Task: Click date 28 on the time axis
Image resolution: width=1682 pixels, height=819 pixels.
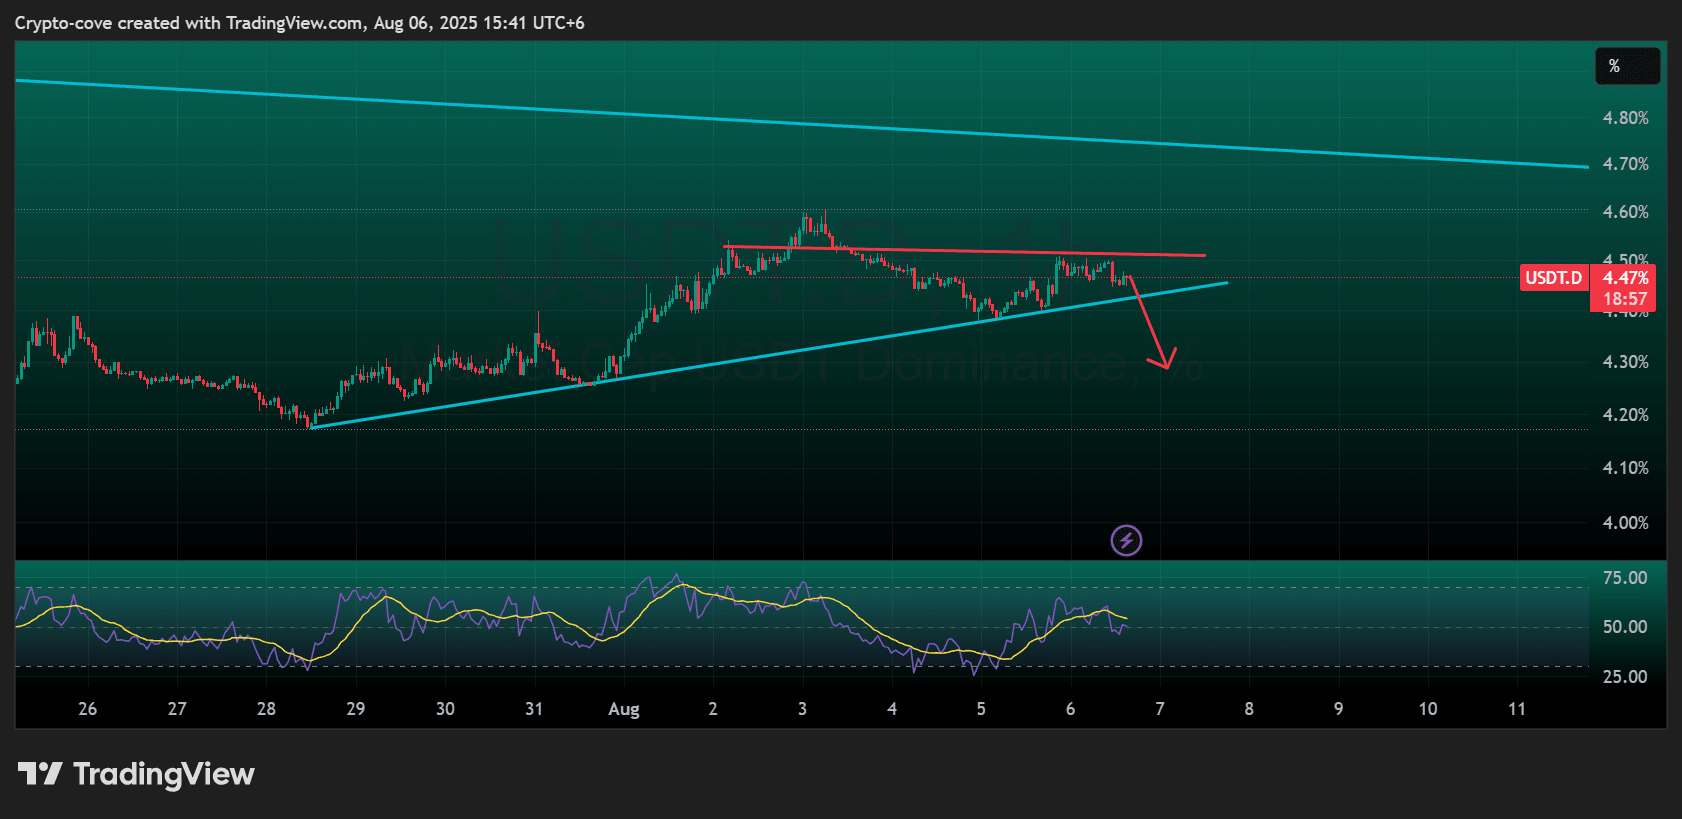Action: click(266, 709)
